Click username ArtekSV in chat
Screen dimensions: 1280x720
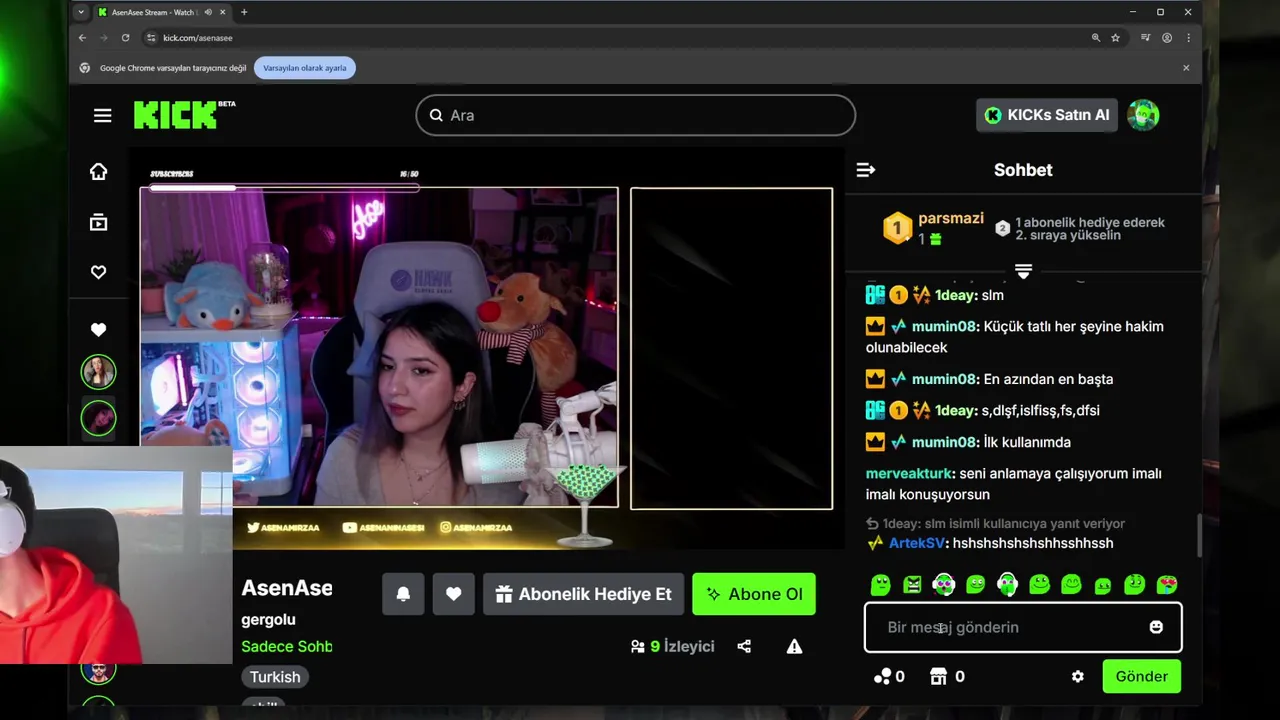click(917, 543)
